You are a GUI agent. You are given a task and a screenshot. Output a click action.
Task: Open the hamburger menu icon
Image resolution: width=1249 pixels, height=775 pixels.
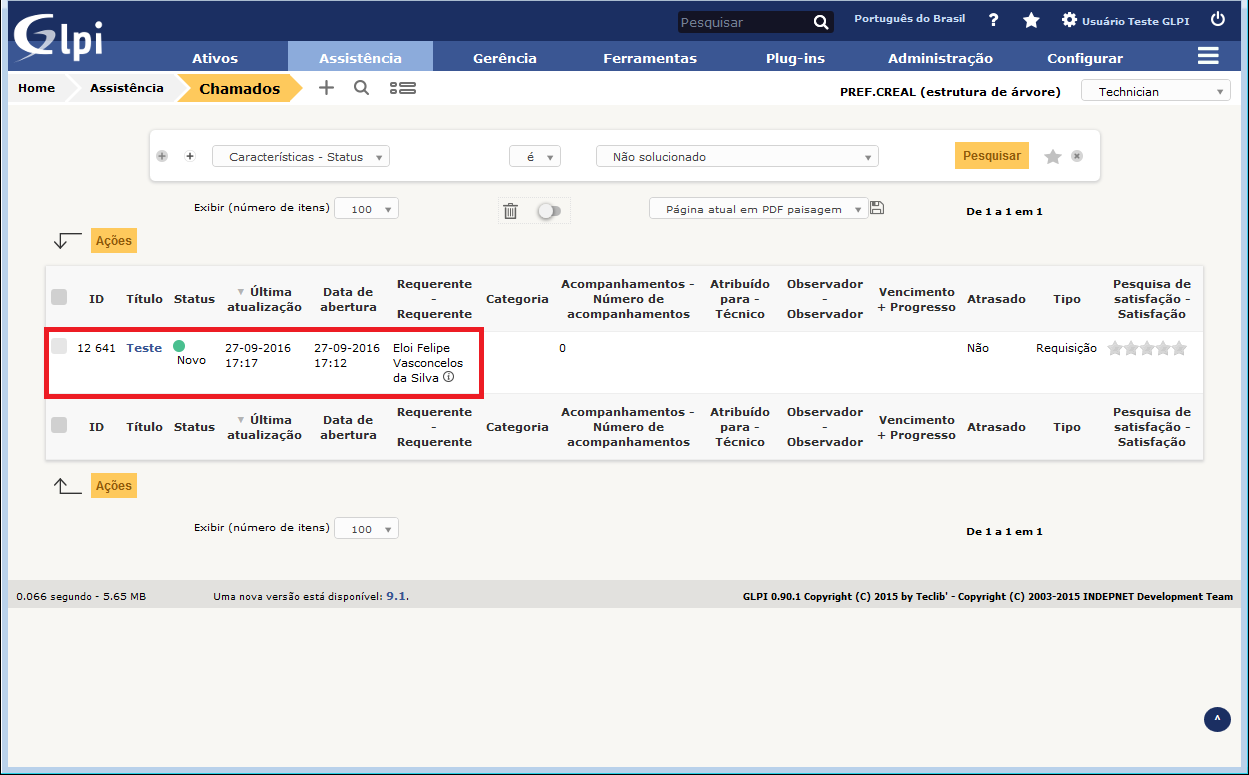(1208, 56)
